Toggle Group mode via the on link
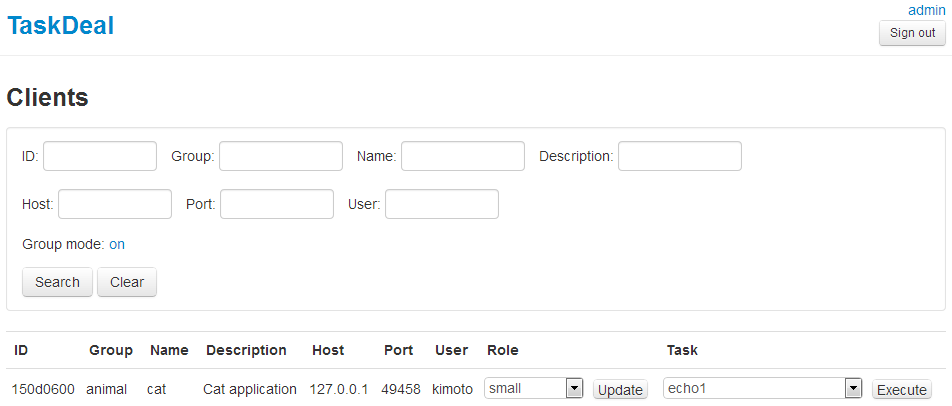This screenshot has width=952, height=406. 117,244
